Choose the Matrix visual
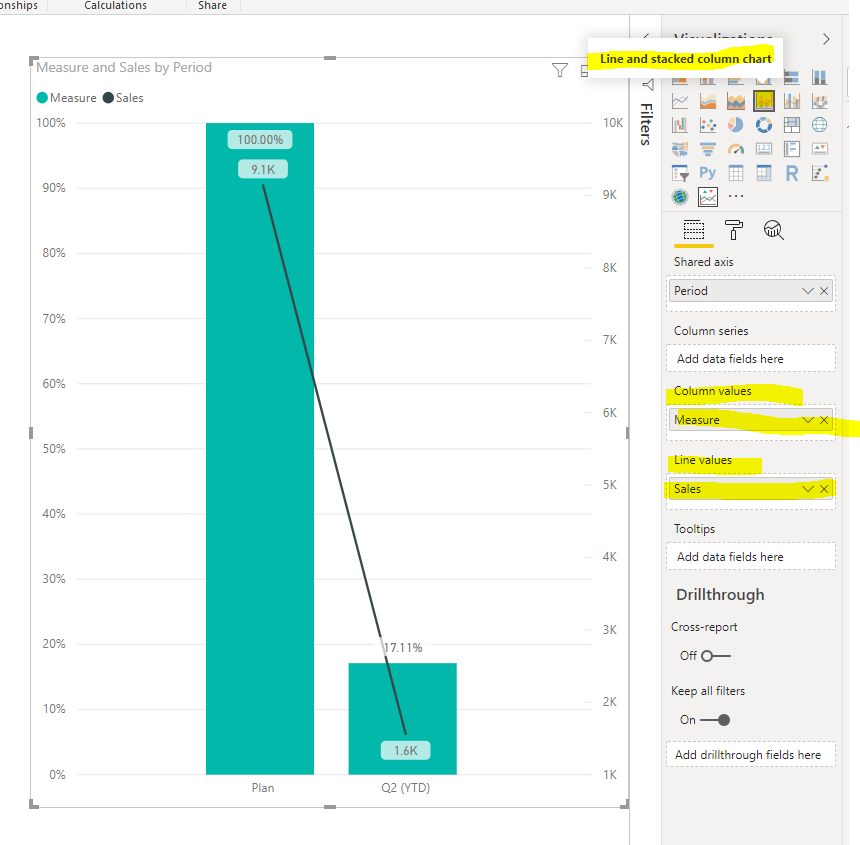Viewport: 860px width, 845px height. pyautogui.click(x=763, y=173)
